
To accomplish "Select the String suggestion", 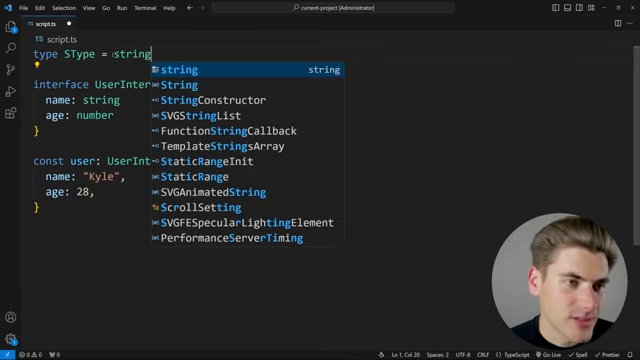I will coord(248,85).
